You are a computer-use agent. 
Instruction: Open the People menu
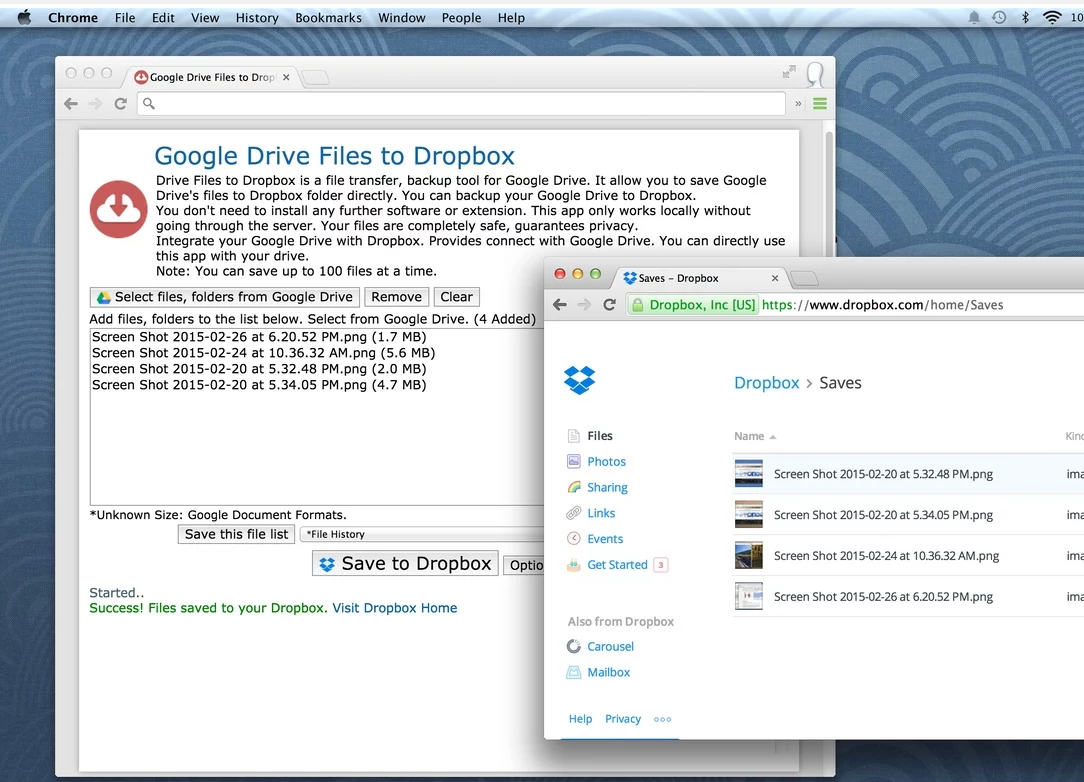coord(461,17)
